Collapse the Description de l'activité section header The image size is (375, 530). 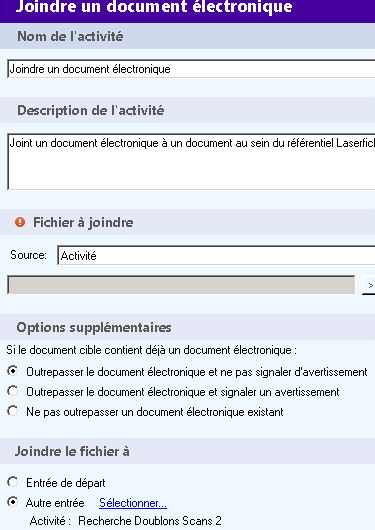tap(187, 110)
